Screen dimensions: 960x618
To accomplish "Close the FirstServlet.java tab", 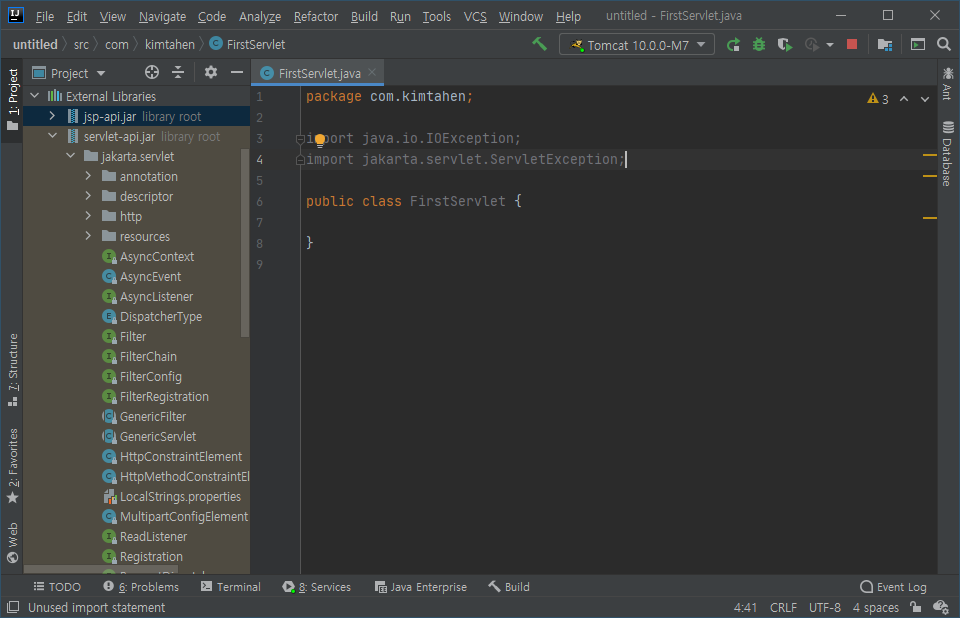I will tap(372, 72).
